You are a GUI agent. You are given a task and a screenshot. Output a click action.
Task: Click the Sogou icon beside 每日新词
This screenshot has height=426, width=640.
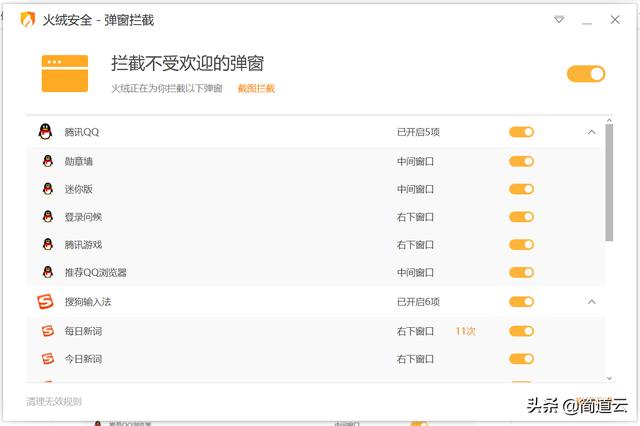pos(48,331)
